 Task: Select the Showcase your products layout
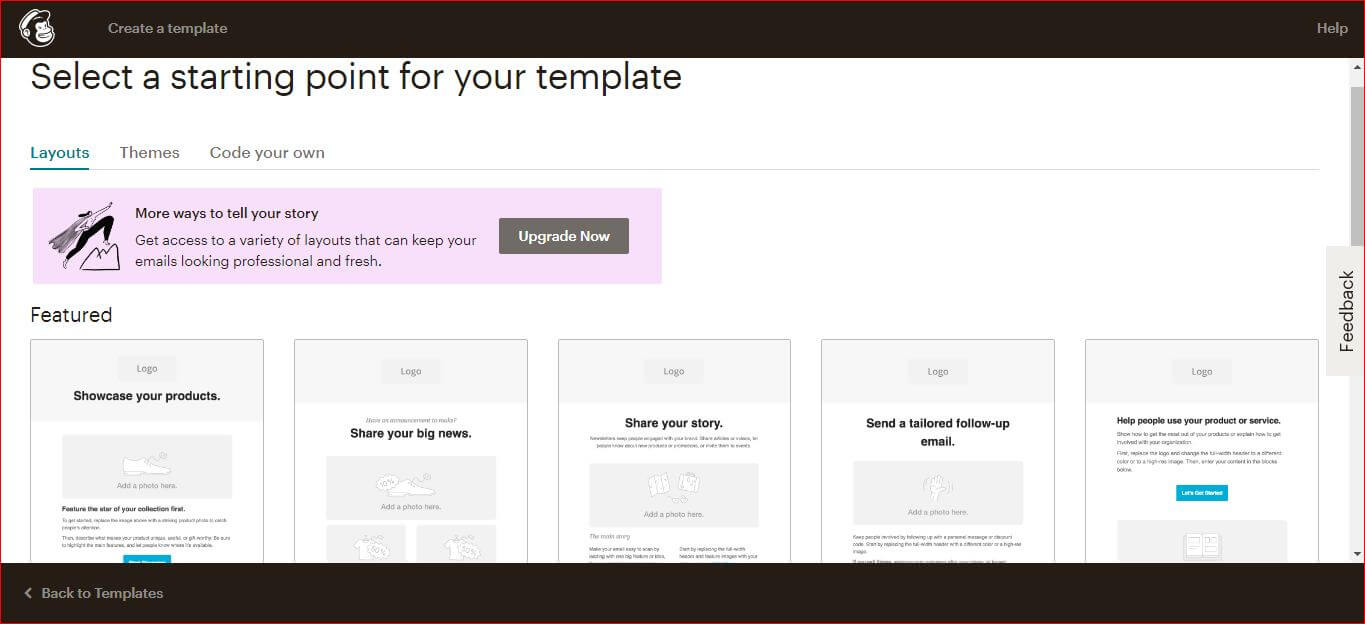coord(147,451)
